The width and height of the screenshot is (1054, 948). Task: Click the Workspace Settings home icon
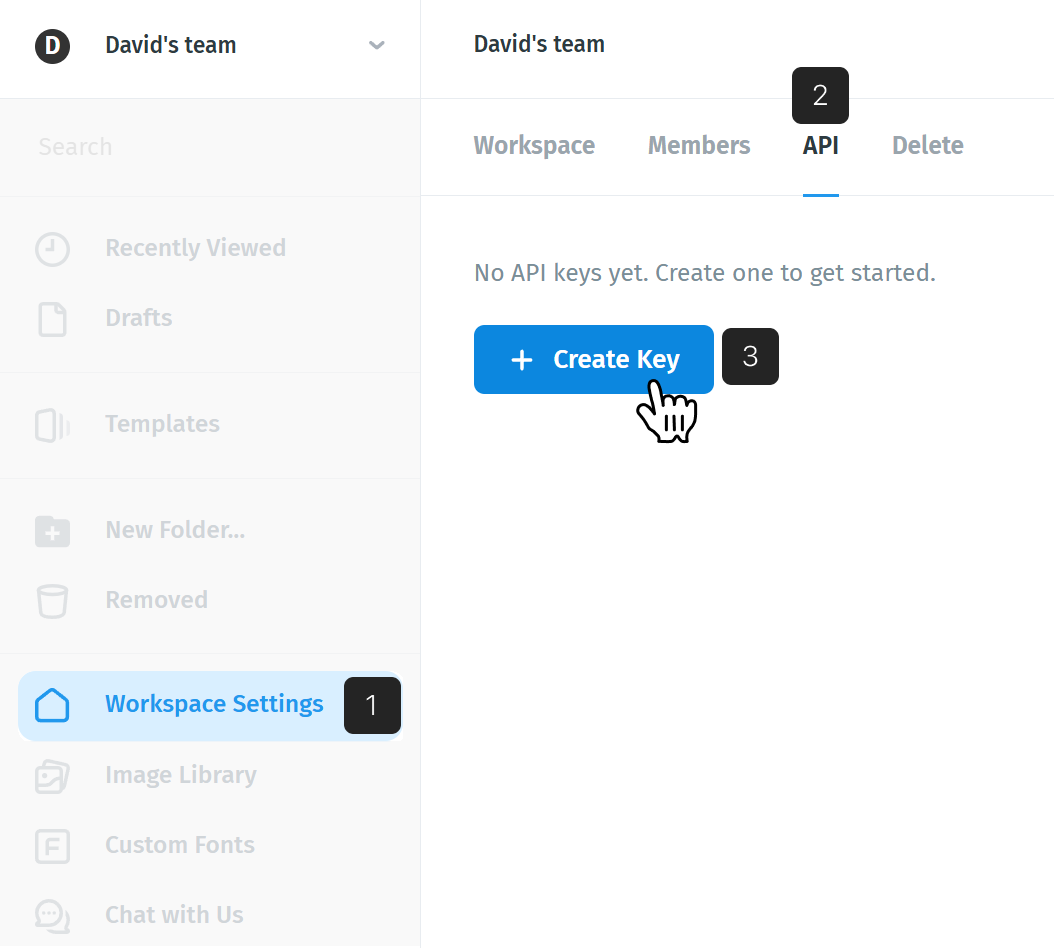click(52, 705)
